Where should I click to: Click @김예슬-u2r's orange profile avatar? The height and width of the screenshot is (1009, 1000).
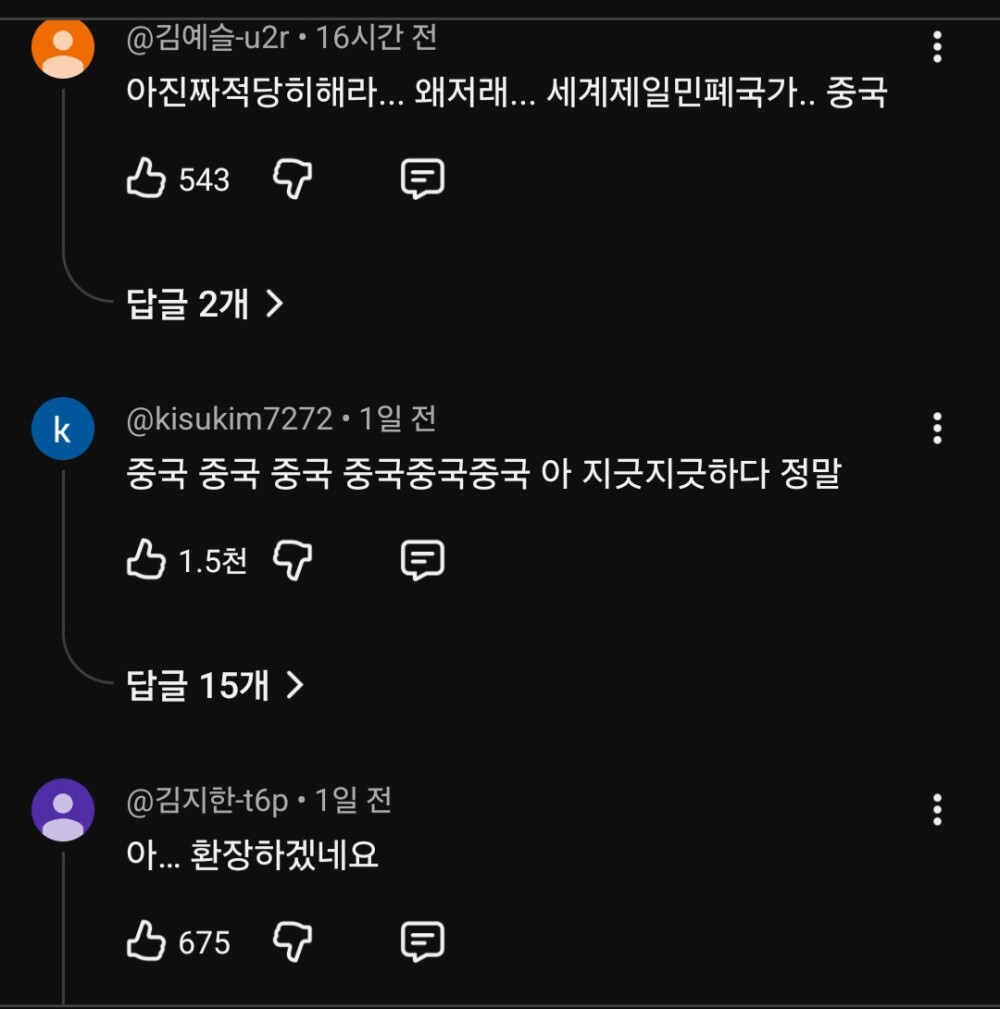pyautogui.click(x=63, y=47)
